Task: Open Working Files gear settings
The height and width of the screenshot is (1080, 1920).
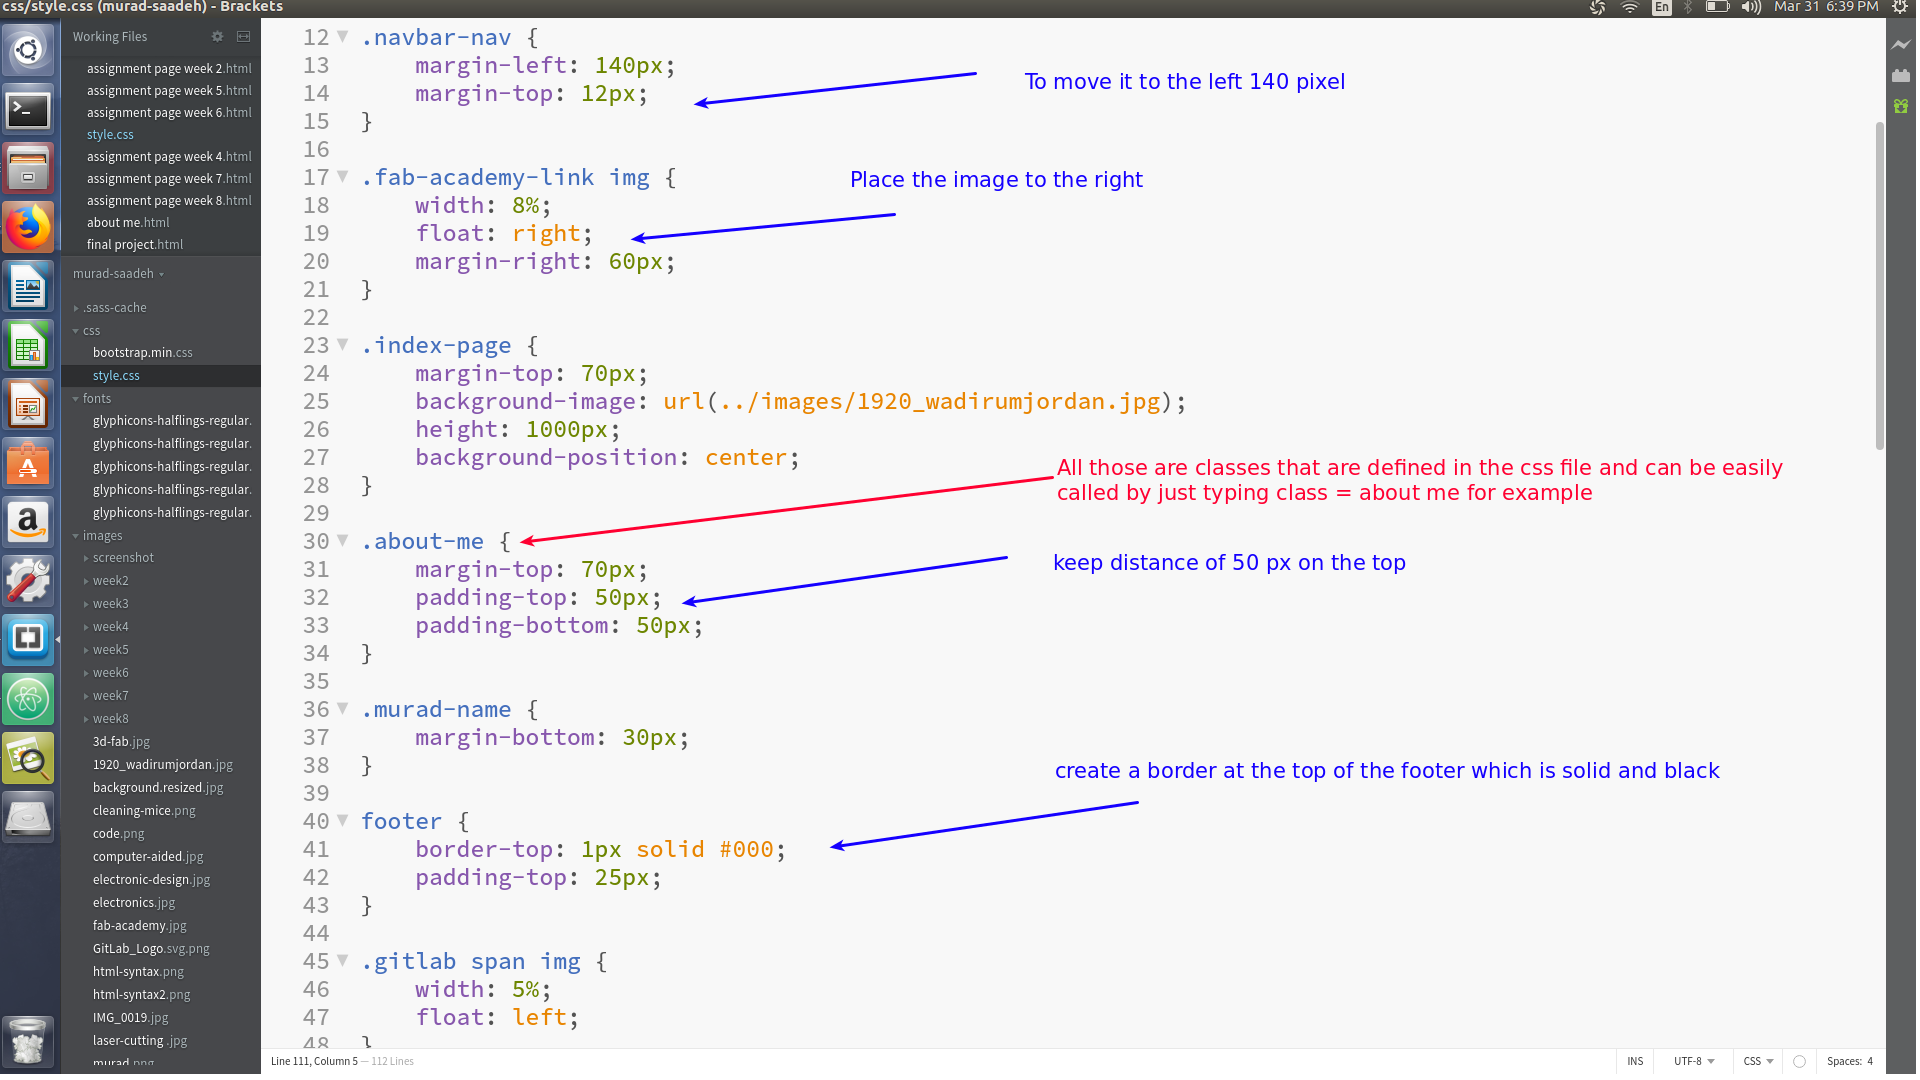Action: pos(217,36)
